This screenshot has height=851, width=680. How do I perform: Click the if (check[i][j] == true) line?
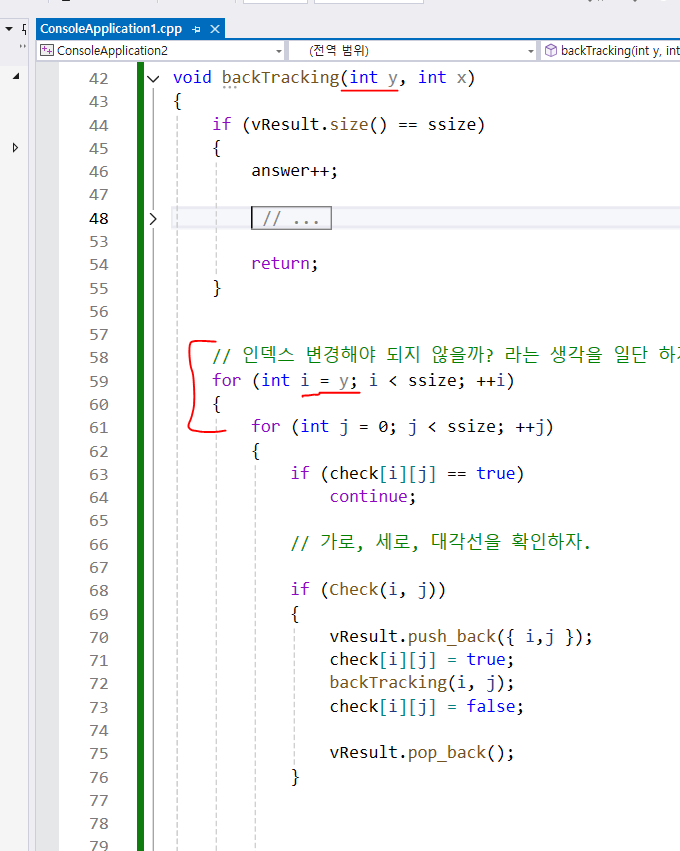click(x=407, y=474)
